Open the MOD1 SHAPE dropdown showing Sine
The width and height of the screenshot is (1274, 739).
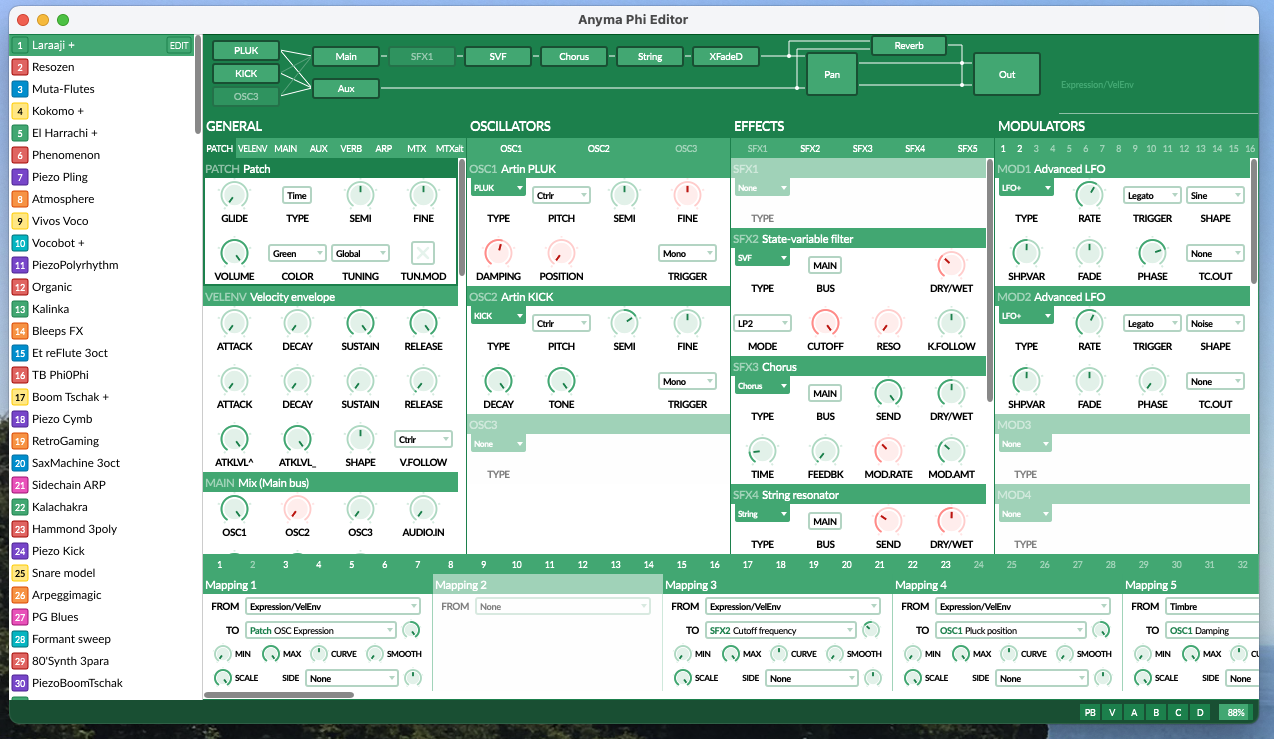[x=1215, y=196]
